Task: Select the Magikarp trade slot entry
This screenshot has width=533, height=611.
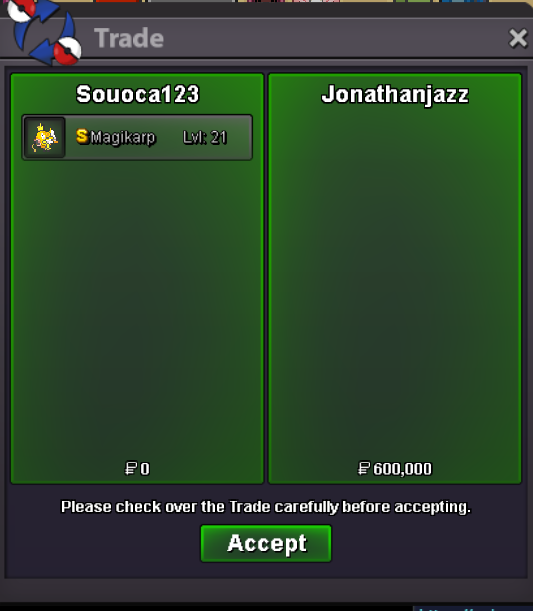Action: (137, 137)
